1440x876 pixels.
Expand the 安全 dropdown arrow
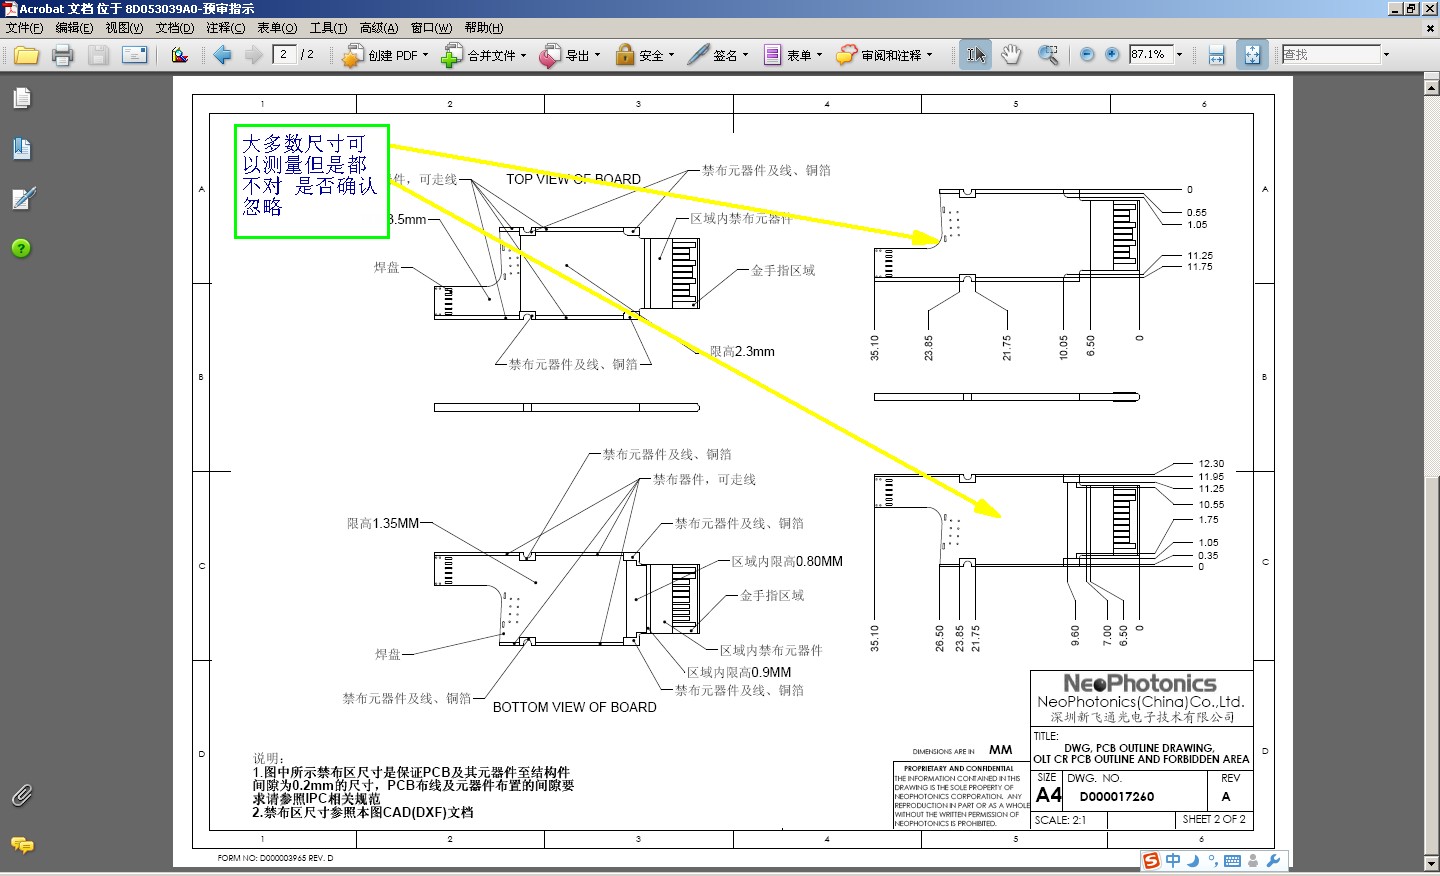671,55
